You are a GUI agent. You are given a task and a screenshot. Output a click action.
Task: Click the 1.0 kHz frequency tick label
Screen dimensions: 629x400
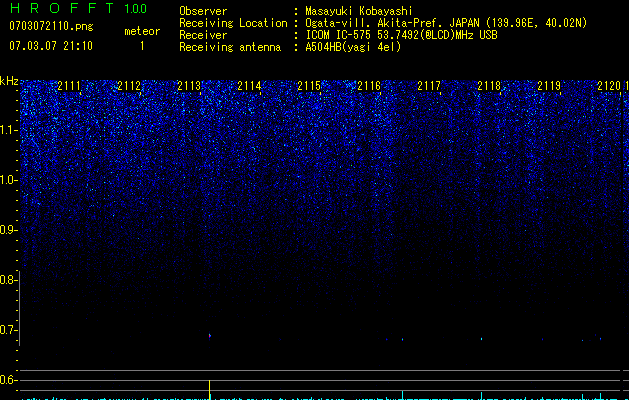point(8,180)
